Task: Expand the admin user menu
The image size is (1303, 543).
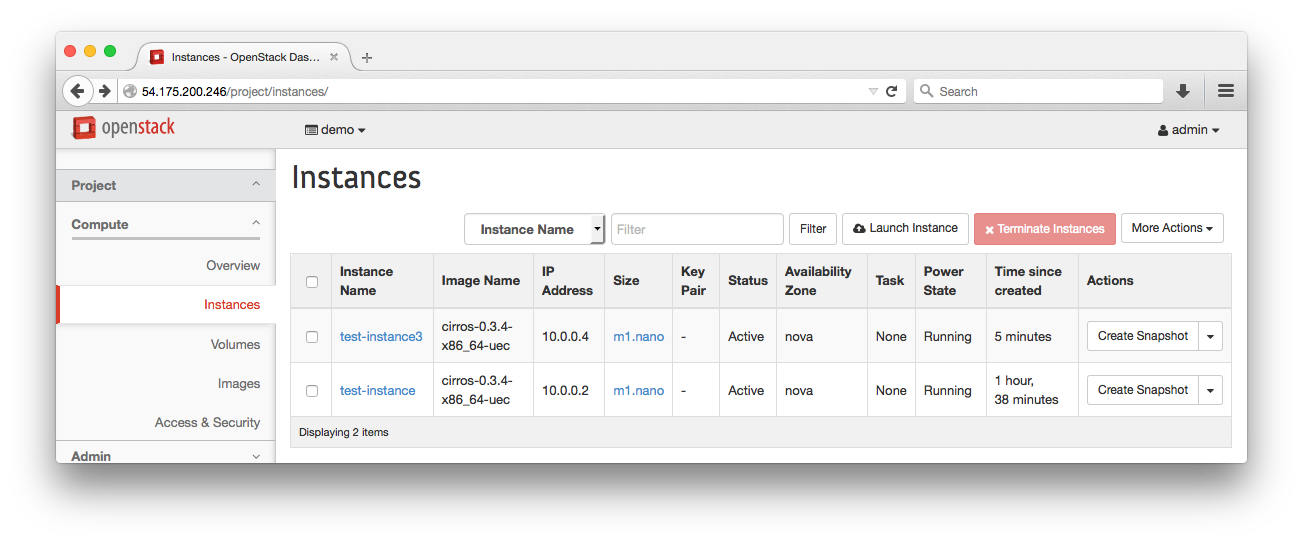Action: click(x=1189, y=130)
